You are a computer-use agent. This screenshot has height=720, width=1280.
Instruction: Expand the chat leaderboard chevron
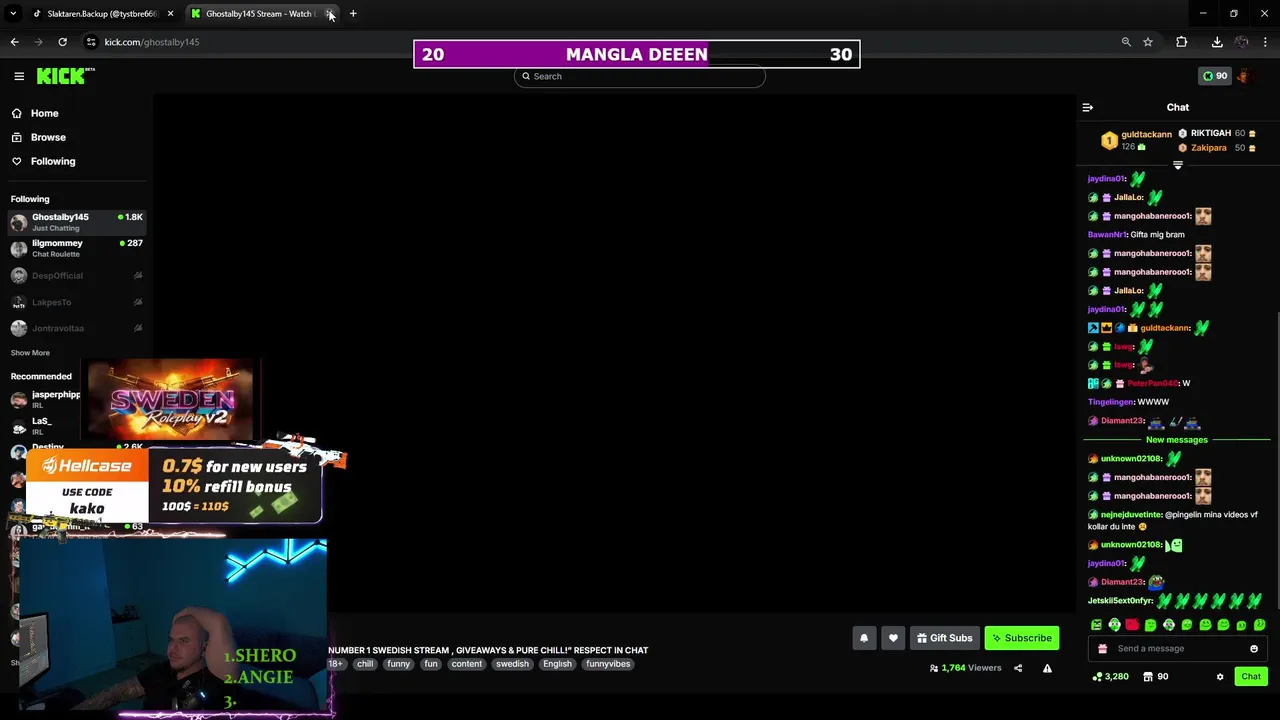point(1178,165)
